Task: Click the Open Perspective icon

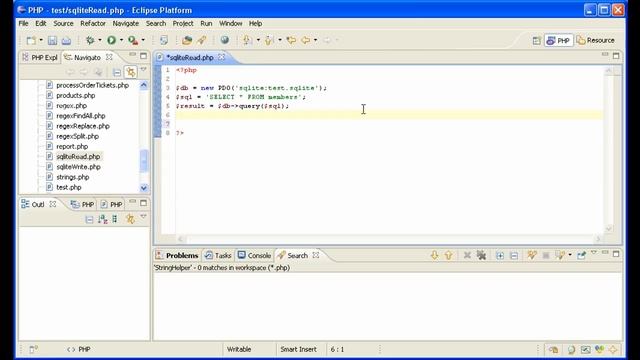Action: click(536, 40)
